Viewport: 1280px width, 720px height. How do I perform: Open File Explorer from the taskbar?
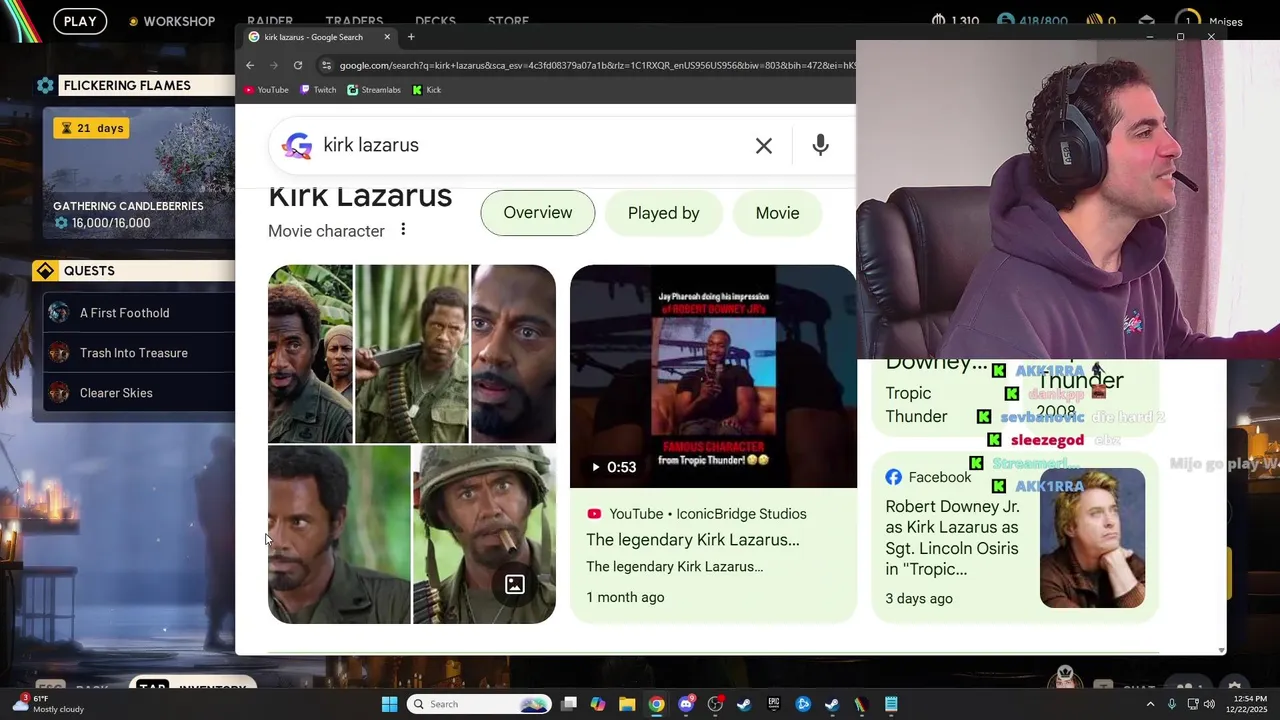627,704
